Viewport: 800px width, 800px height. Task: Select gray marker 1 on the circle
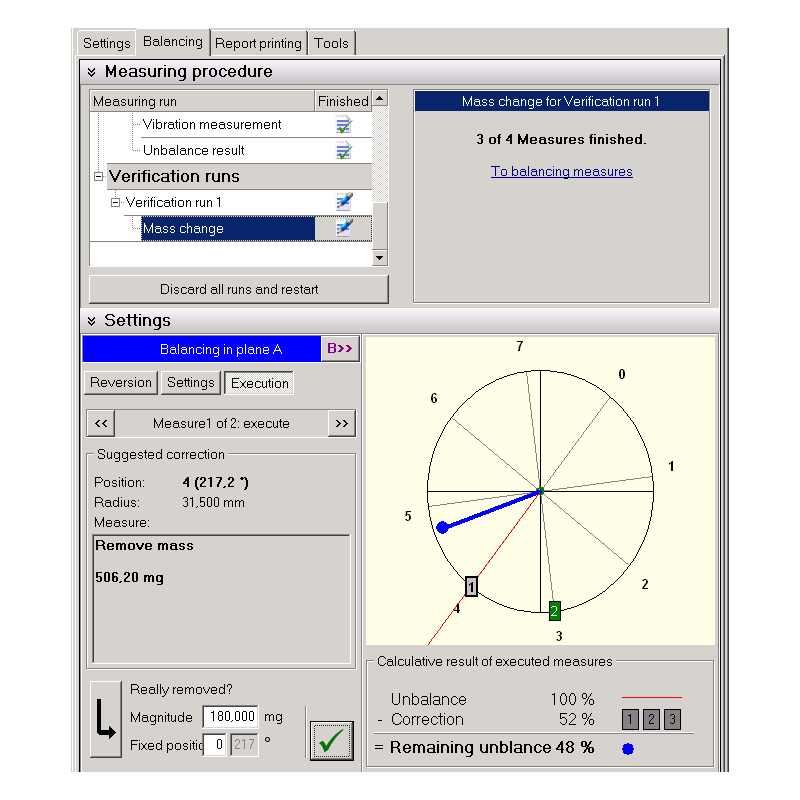[471, 587]
